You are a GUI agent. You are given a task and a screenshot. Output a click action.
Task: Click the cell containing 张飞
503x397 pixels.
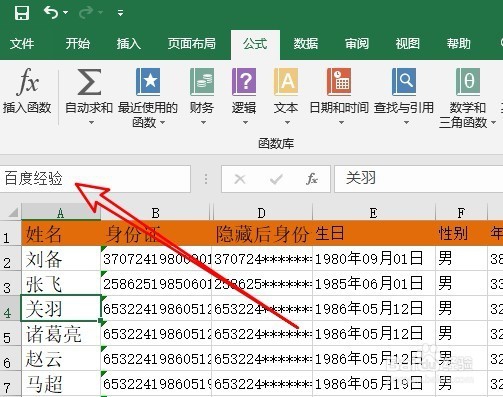pos(61,284)
